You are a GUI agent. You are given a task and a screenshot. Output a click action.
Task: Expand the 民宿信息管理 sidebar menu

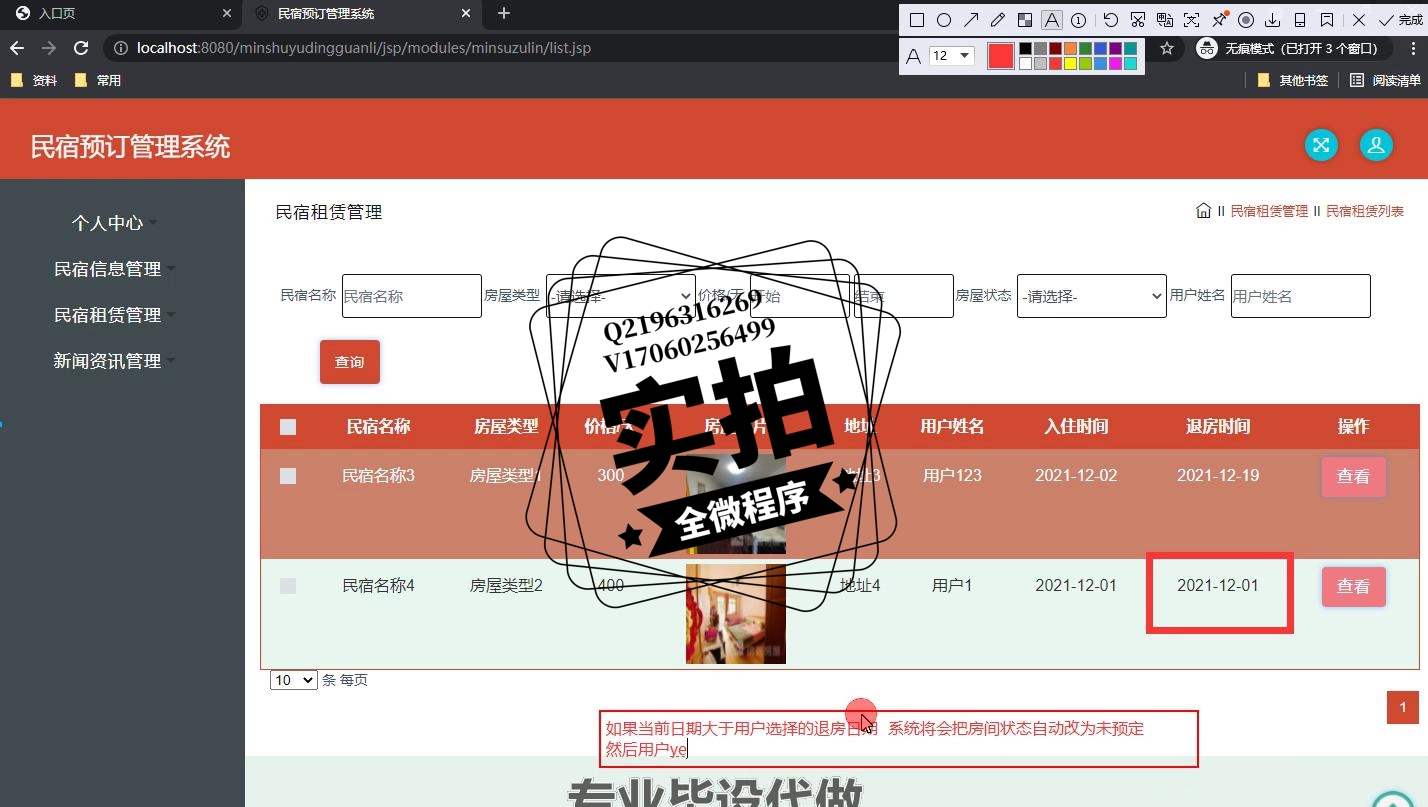114,269
